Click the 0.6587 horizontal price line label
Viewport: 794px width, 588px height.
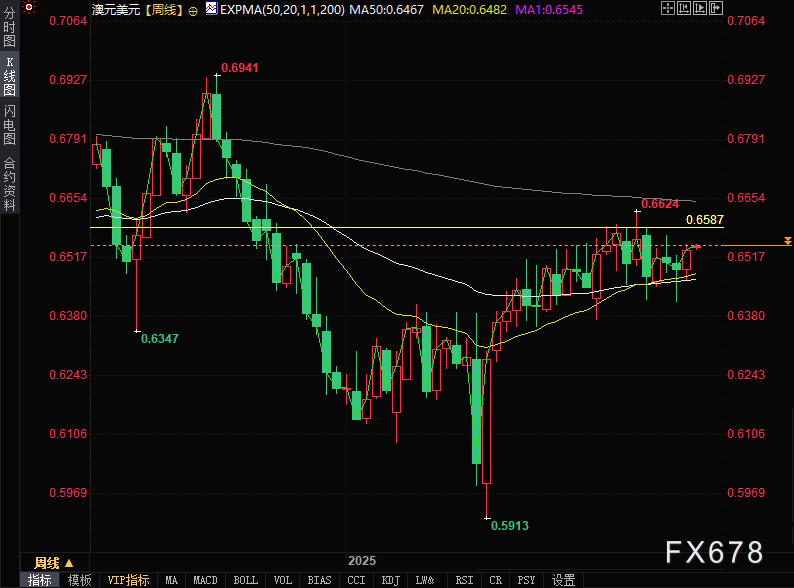705,219
